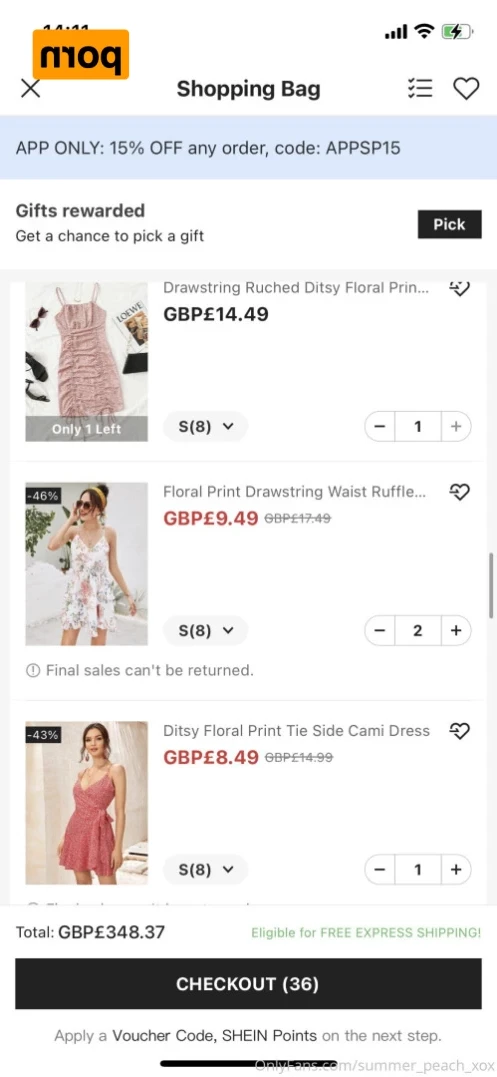Open the multi-select checklist icon in header
Image resolution: width=497 pixels, height=1077 pixels.
pos(419,89)
